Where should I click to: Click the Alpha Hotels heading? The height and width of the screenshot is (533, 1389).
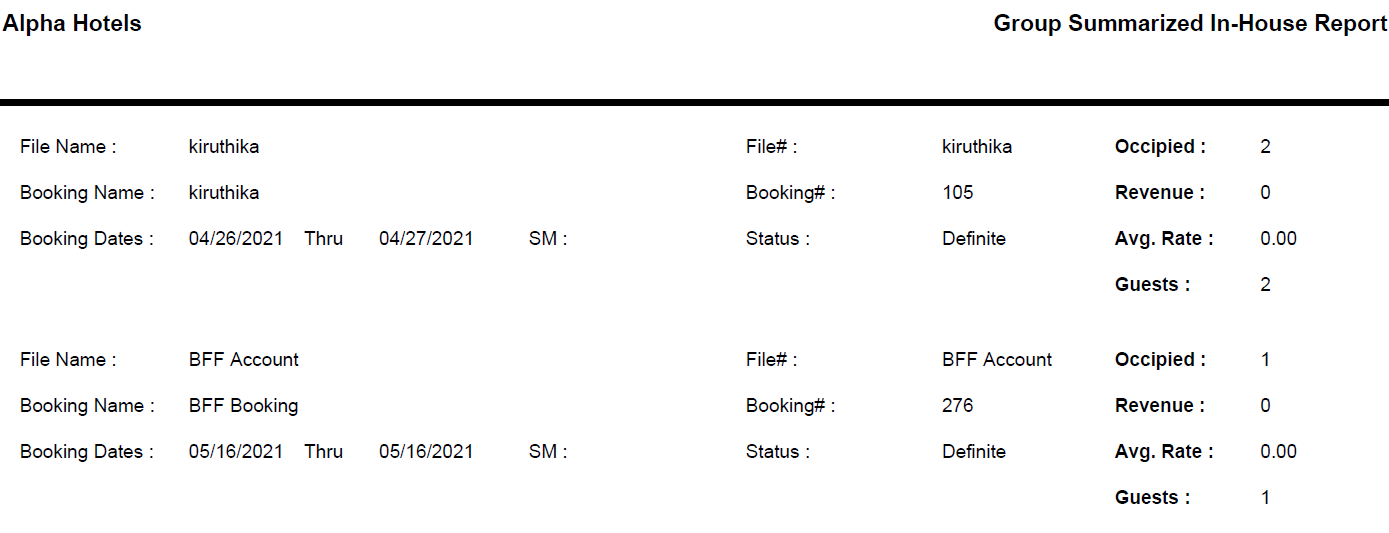(x=72, y=24)
